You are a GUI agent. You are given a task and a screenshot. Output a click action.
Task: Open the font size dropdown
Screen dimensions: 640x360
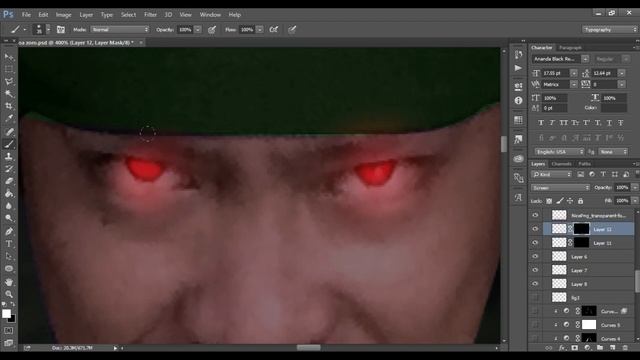click(x=573, y=73)
